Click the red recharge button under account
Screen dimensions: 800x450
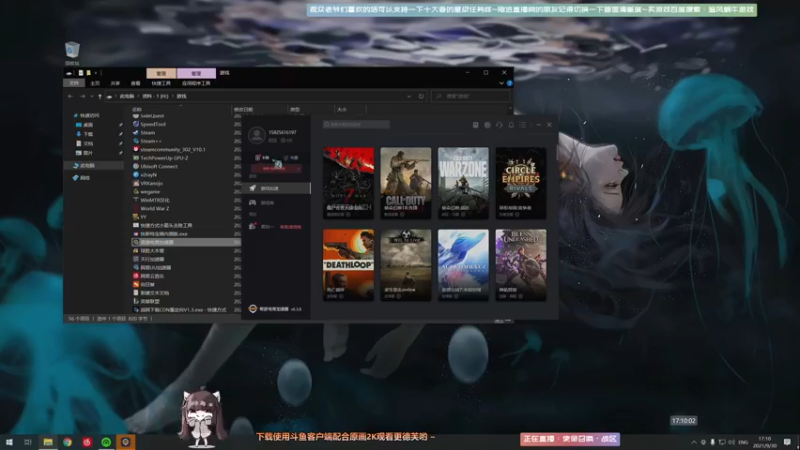(276, 168)
